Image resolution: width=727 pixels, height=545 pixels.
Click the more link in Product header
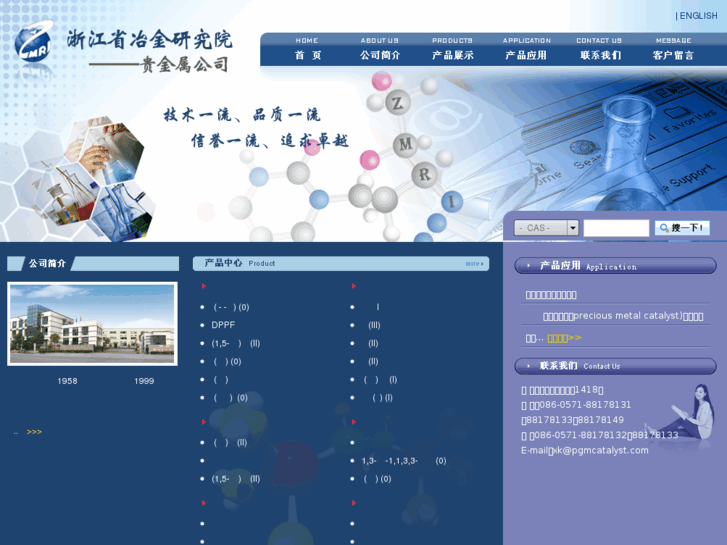(474, 263)
